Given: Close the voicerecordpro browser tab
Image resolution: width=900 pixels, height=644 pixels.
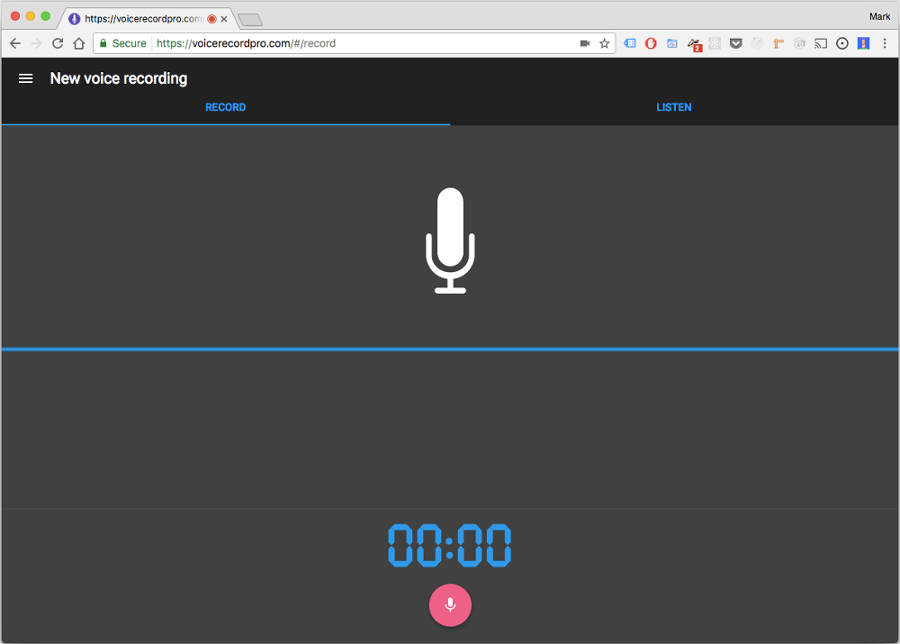Looking at the screenshot, I should [224, 19].
